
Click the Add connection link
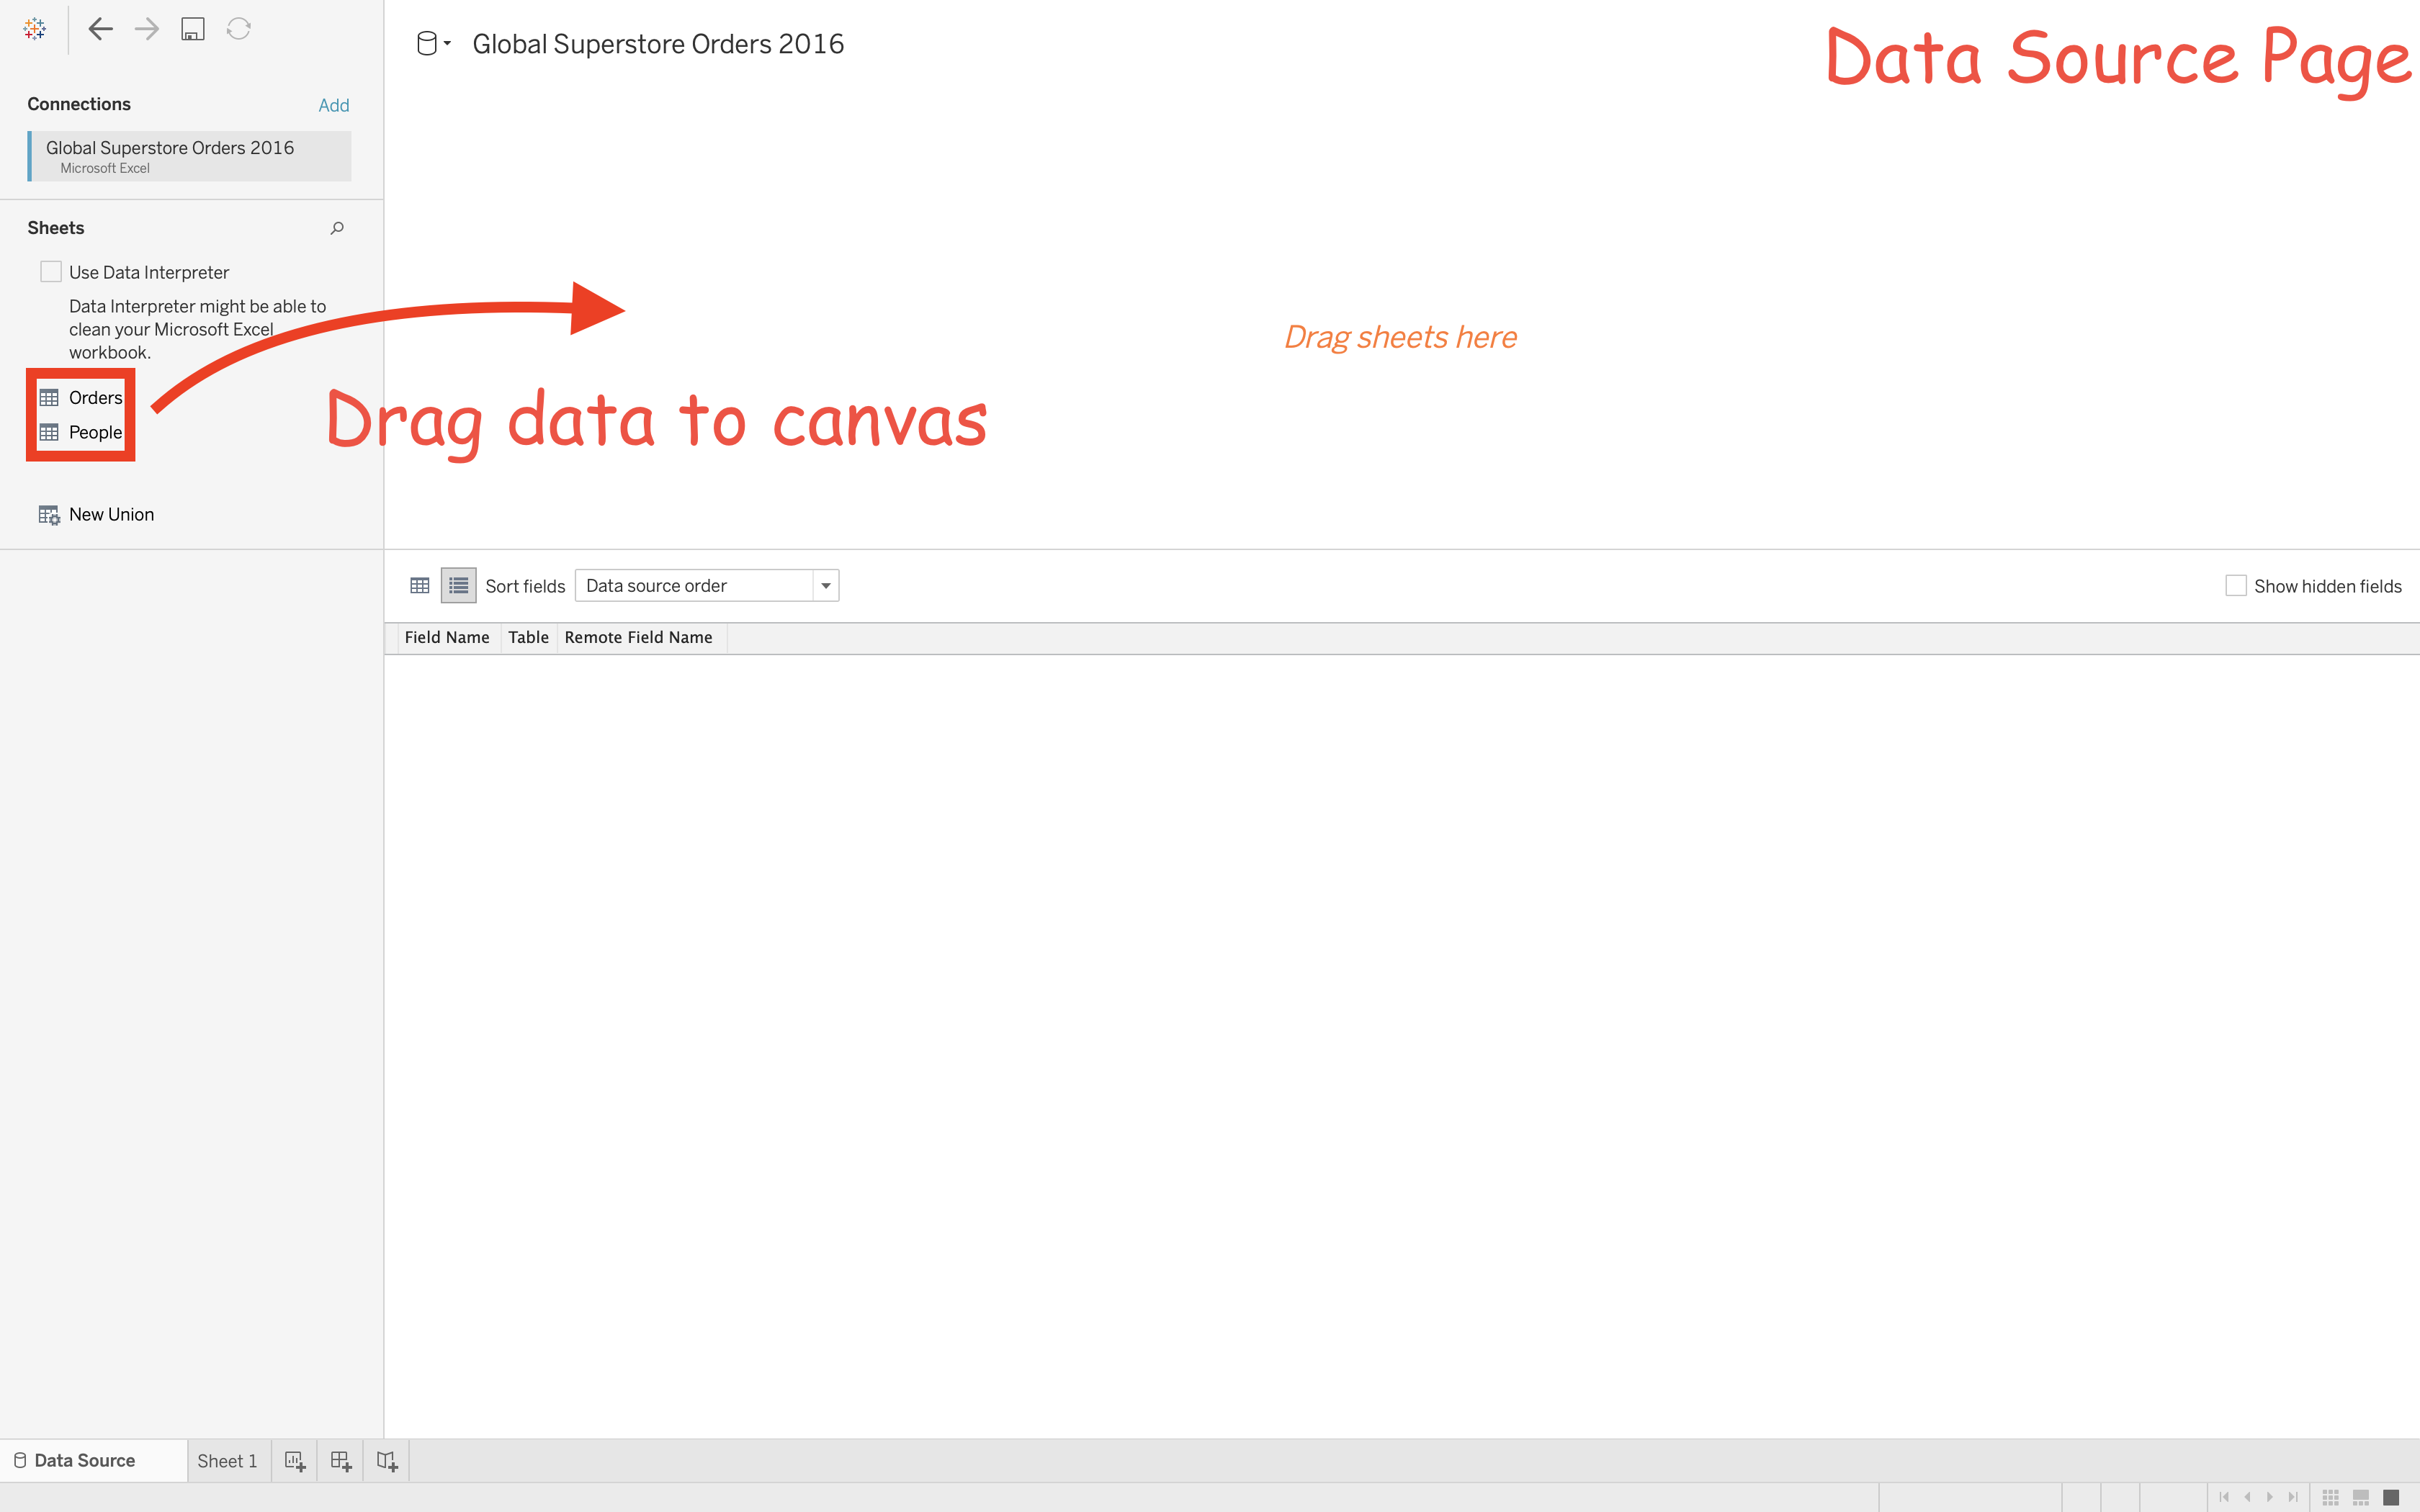click(333, 105)
